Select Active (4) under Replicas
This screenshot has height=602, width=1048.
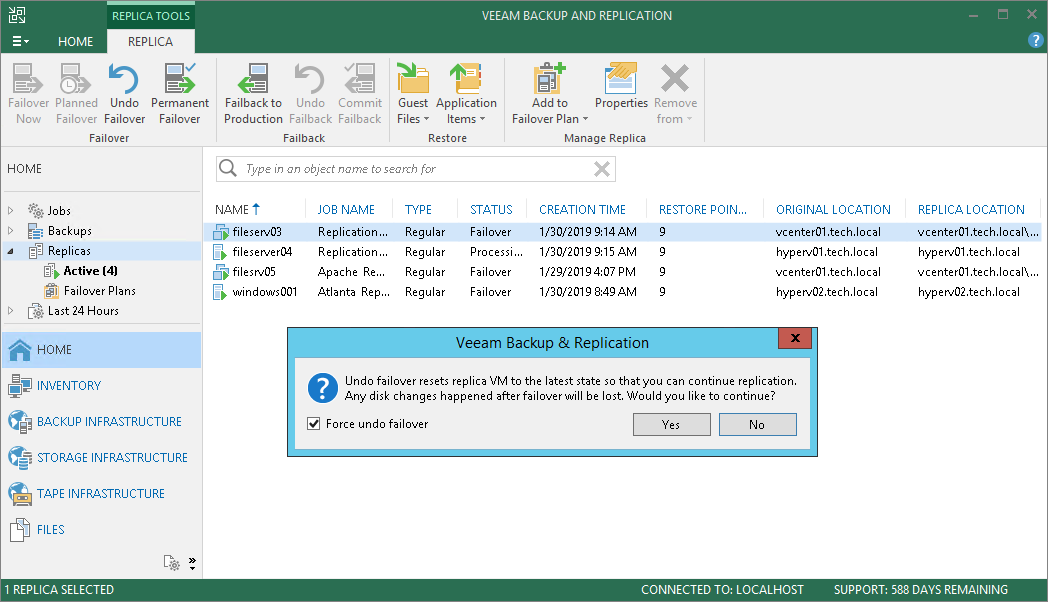coord(90,271)
